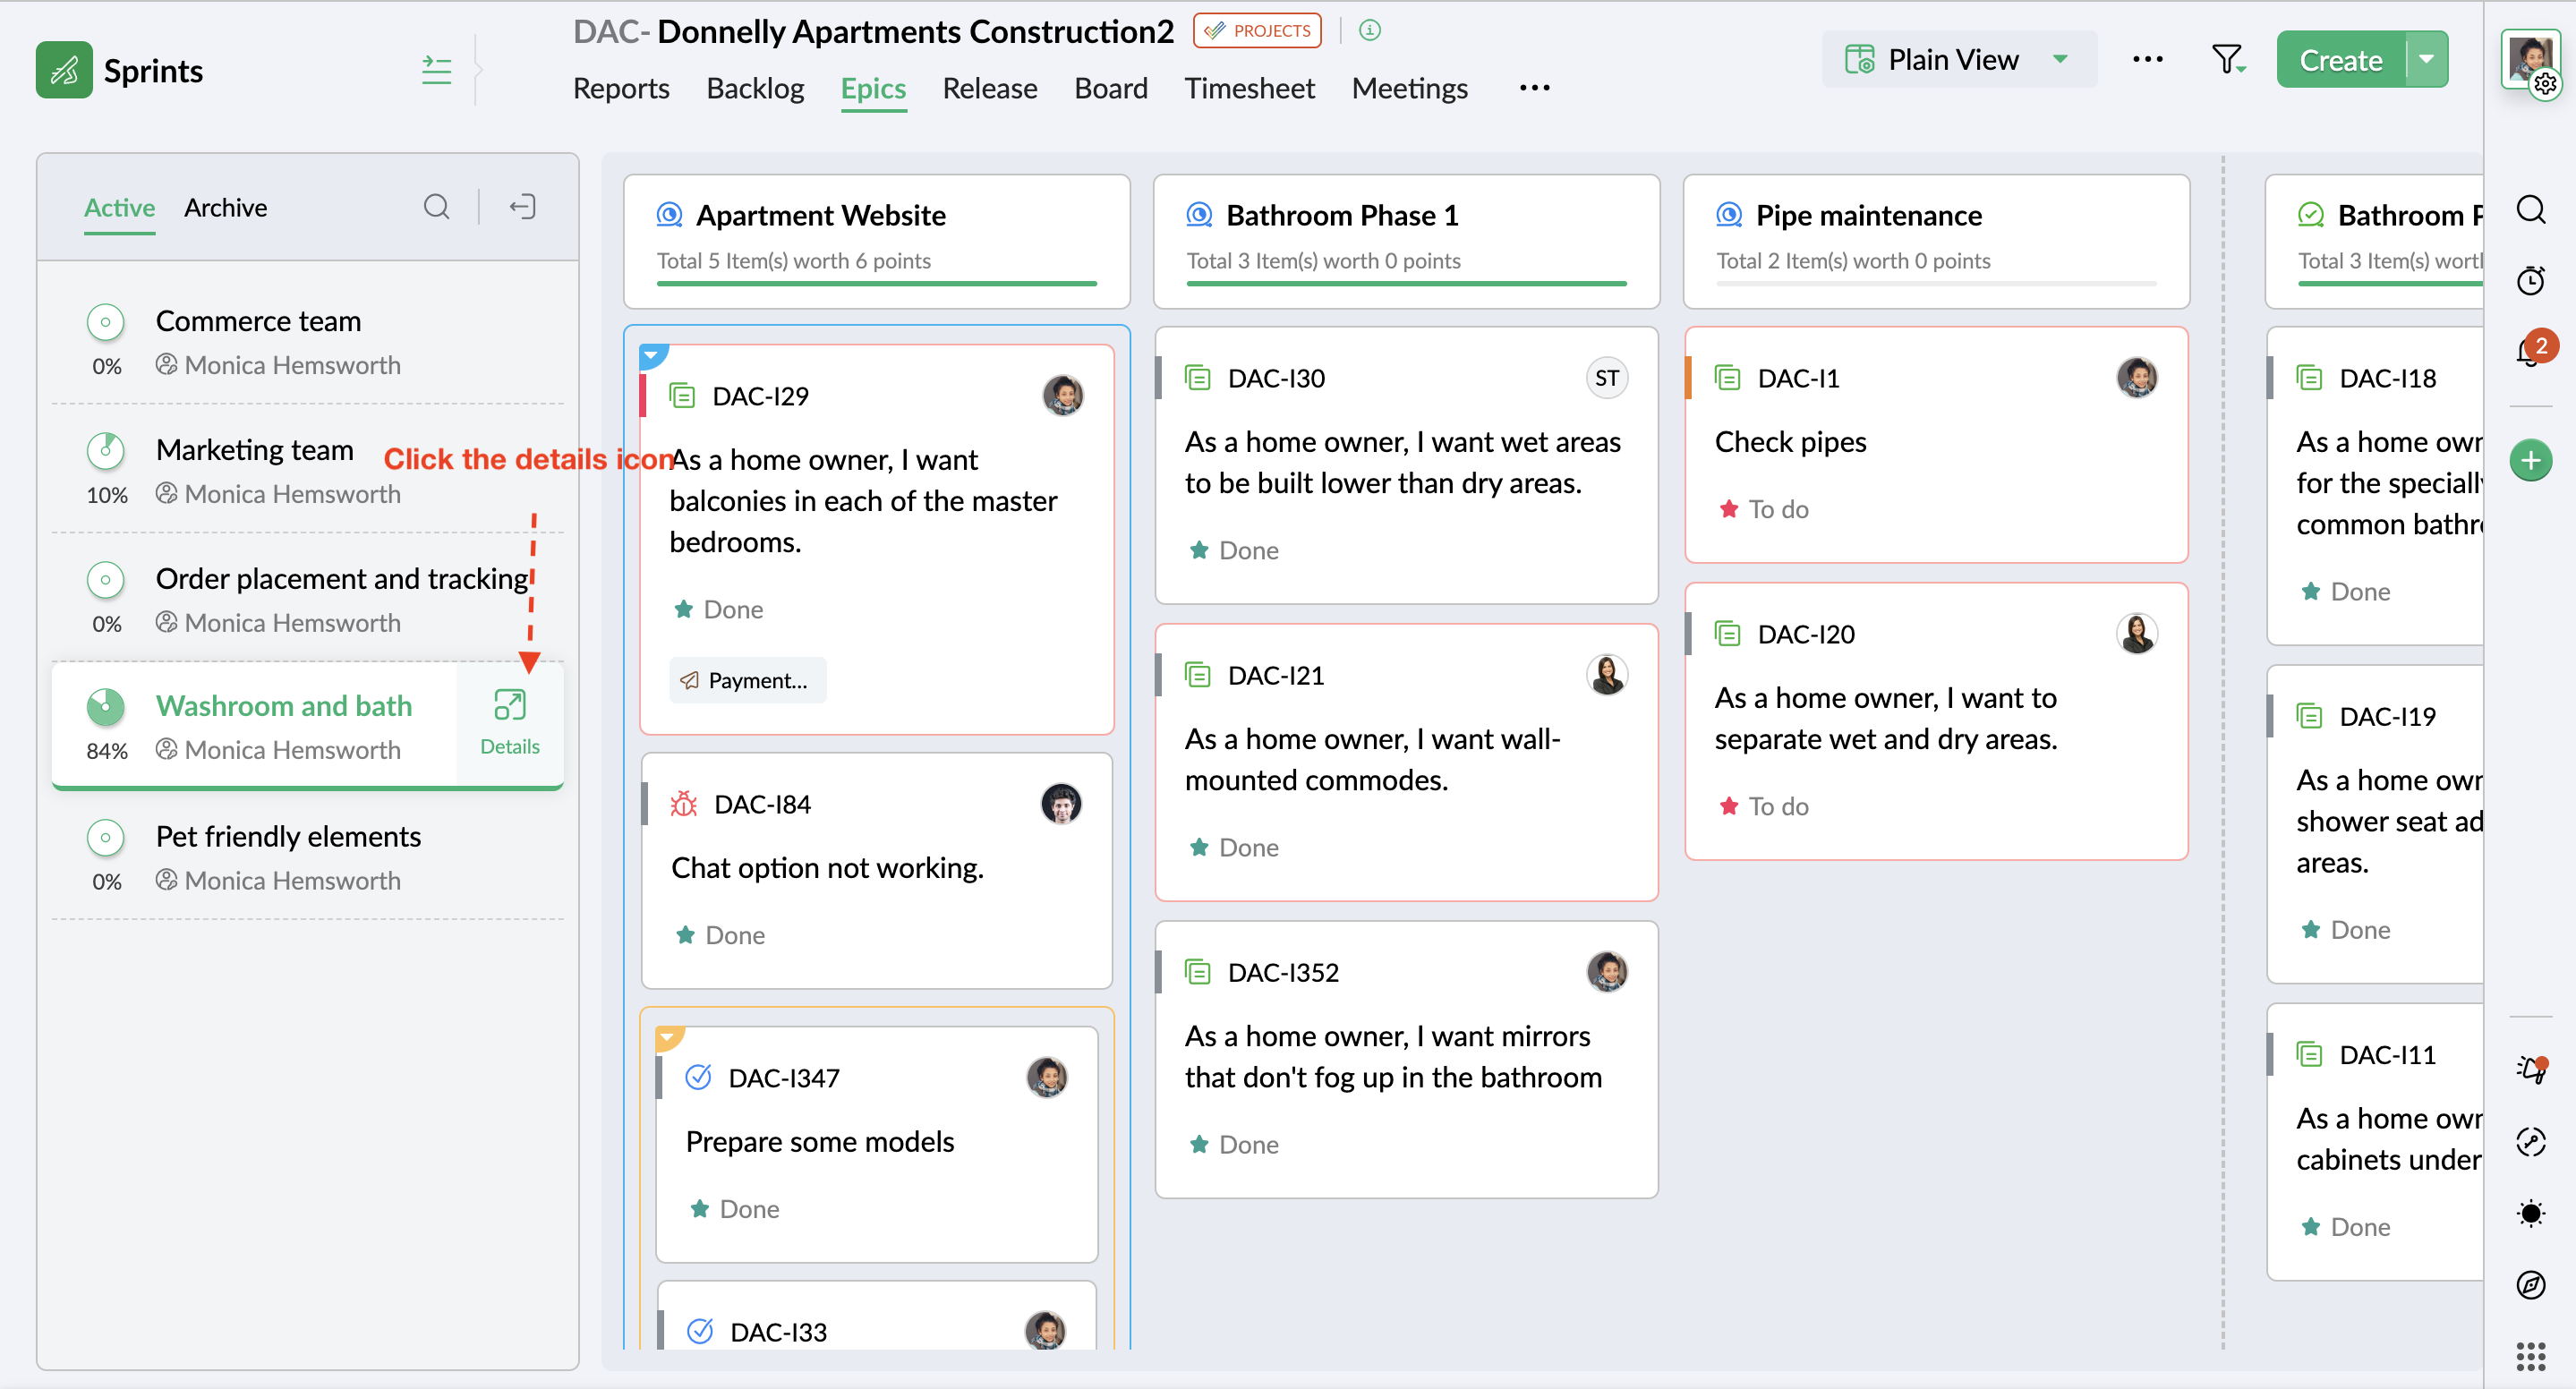Open the DAC-I352 item link
Screen dimensions: 2576x1389
tap(1283, 972)
